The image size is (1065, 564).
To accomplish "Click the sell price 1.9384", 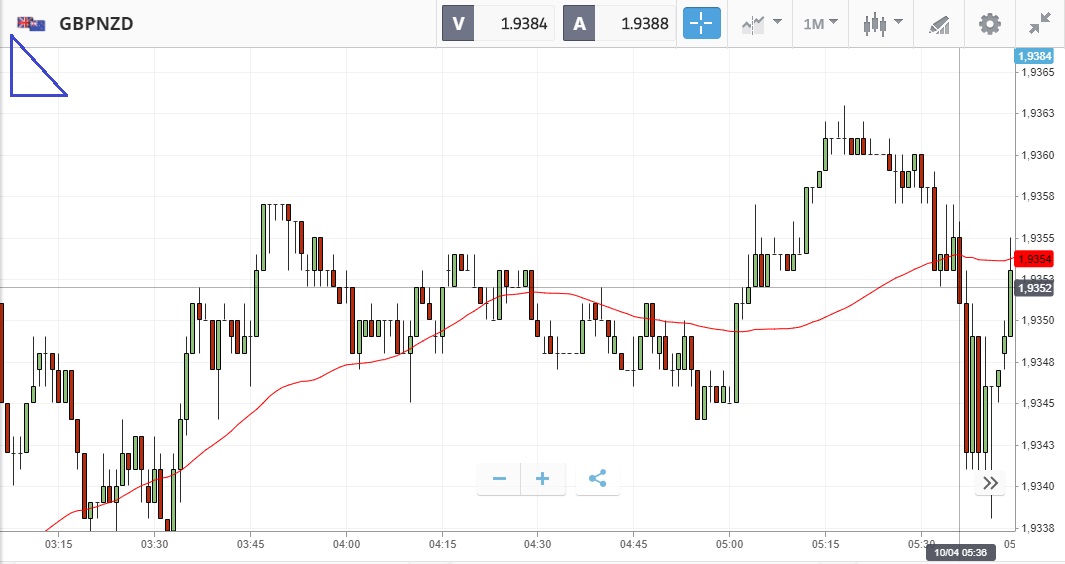I will 524,24.
